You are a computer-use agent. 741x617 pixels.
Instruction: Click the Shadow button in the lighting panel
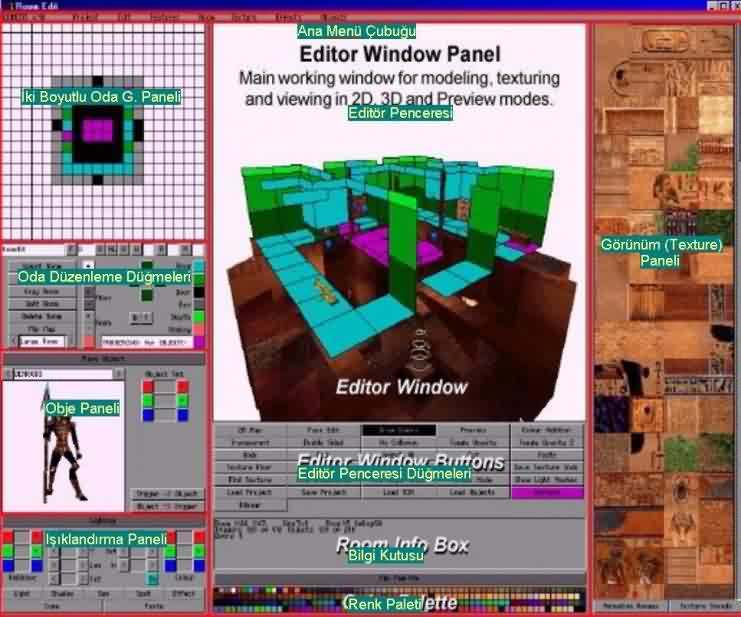[62, 593]
